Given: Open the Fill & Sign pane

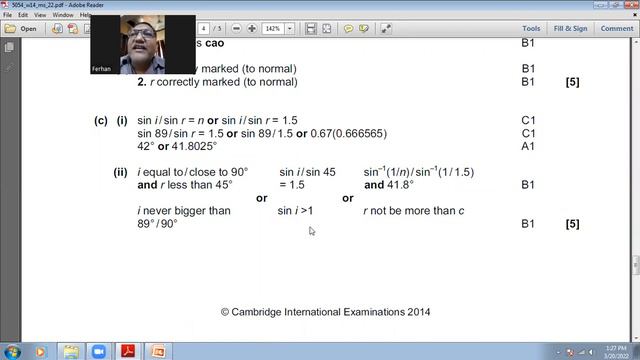Looking at the screenshot, I should [570, 29].
